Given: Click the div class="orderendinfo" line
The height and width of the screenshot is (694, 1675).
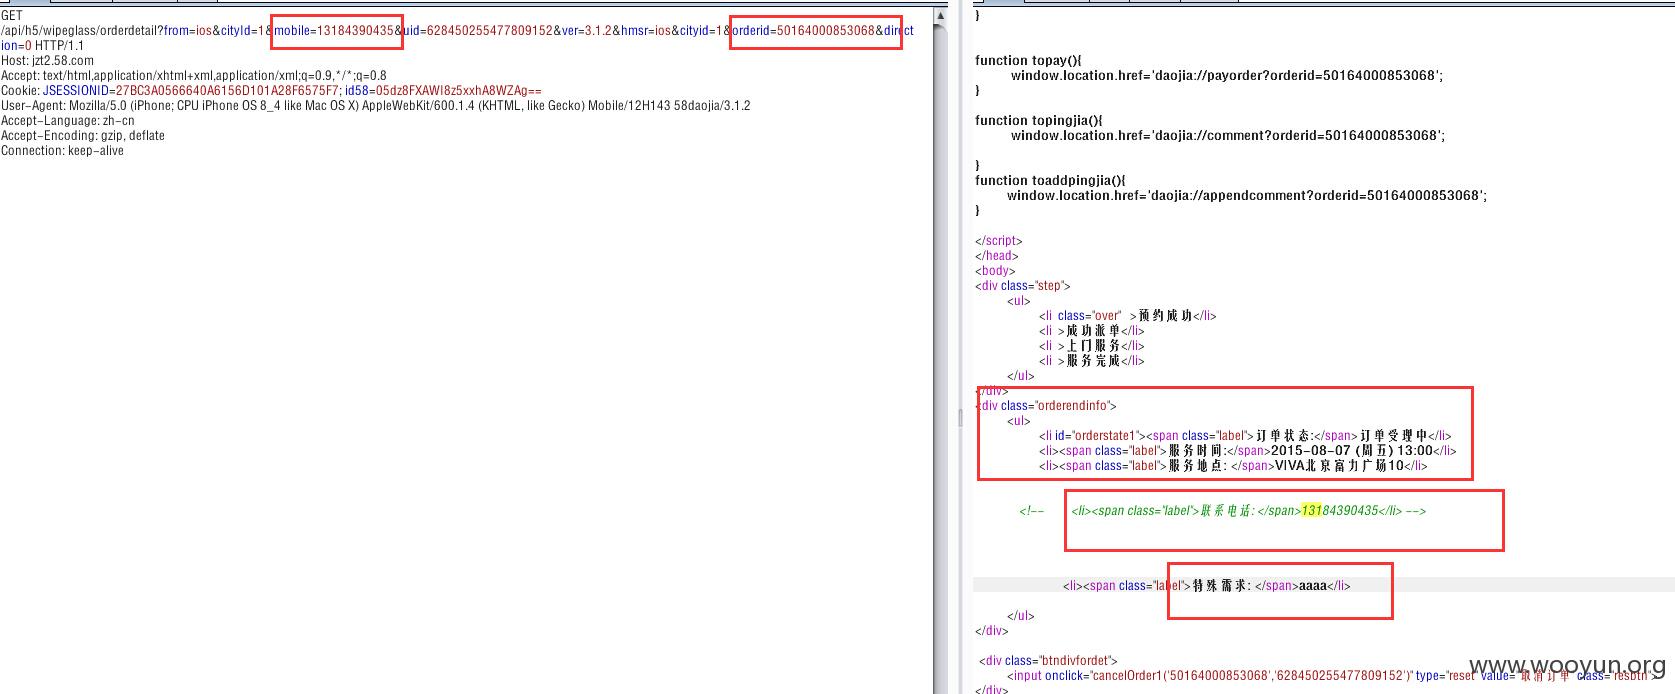Looking at the screenshot, I should point(1047,406).
